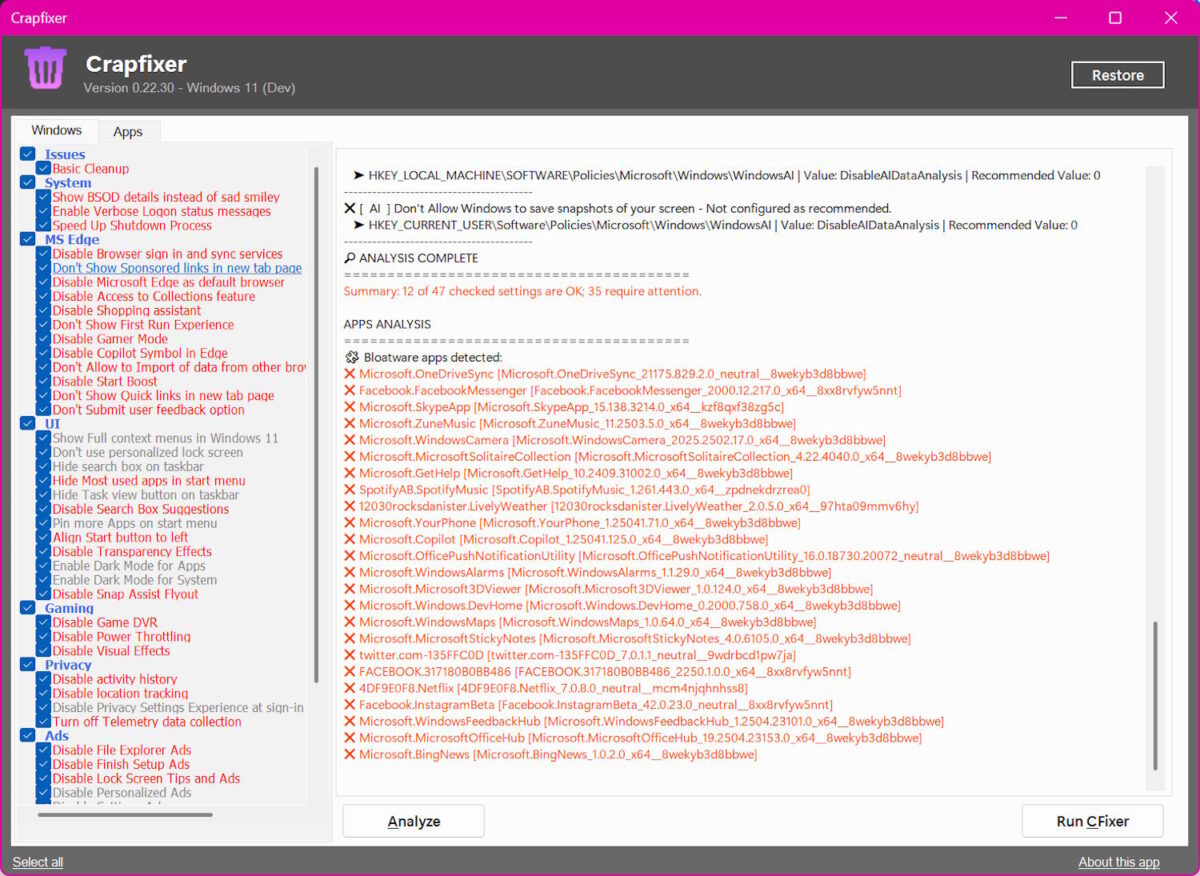1200x876 pixels.
Task: Toggle the Disable Game DVR checkbox
Action: click(x=42, y=622)
